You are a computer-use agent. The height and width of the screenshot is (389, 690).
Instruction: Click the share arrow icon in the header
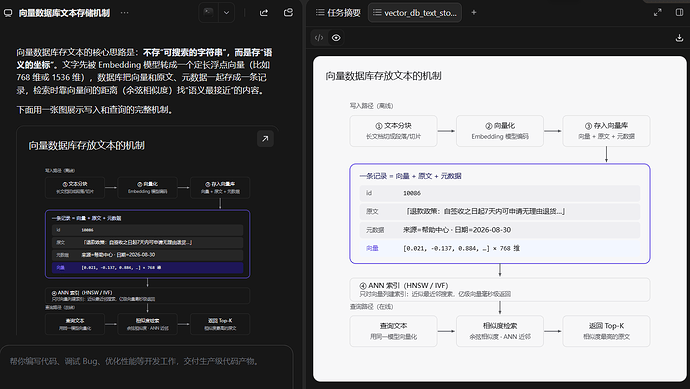264,13
